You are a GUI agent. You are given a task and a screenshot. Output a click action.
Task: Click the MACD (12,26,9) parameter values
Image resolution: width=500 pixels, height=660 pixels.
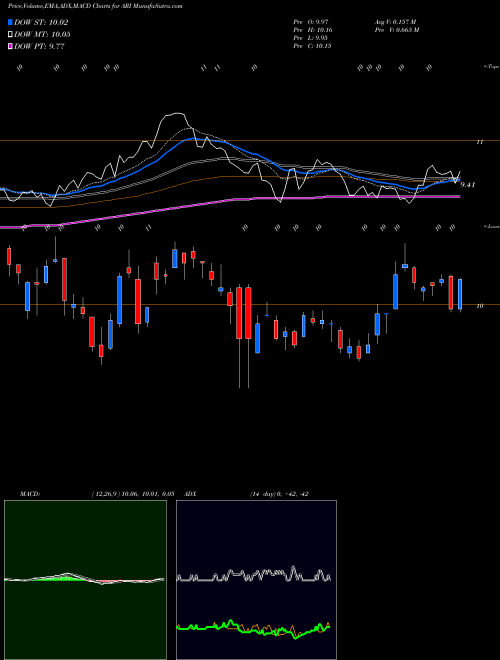[x=133, y=494]
